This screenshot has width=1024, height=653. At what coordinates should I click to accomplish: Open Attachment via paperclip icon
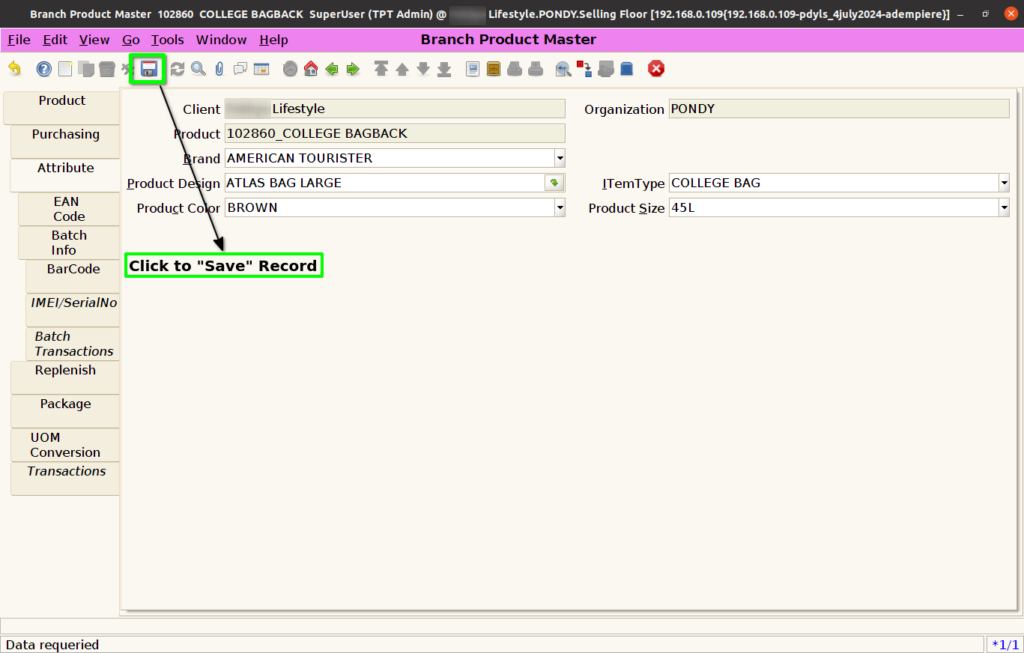tap(219, 69)
